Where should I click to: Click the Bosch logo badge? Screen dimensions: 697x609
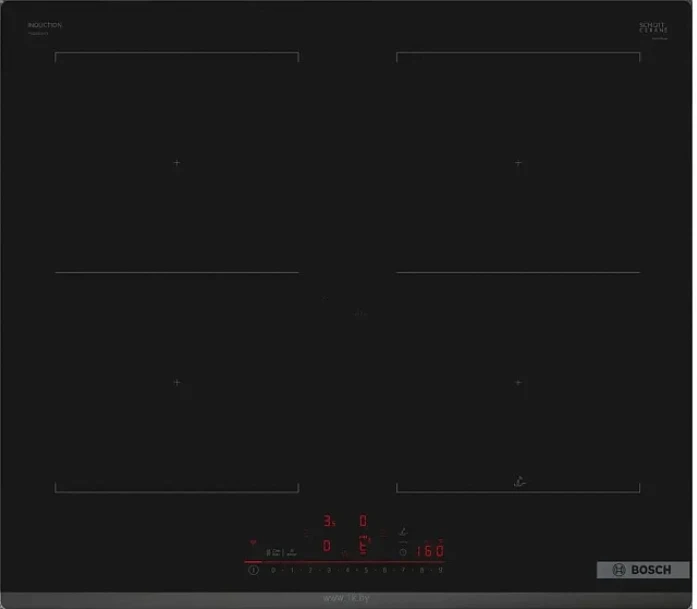click(643, 570)
